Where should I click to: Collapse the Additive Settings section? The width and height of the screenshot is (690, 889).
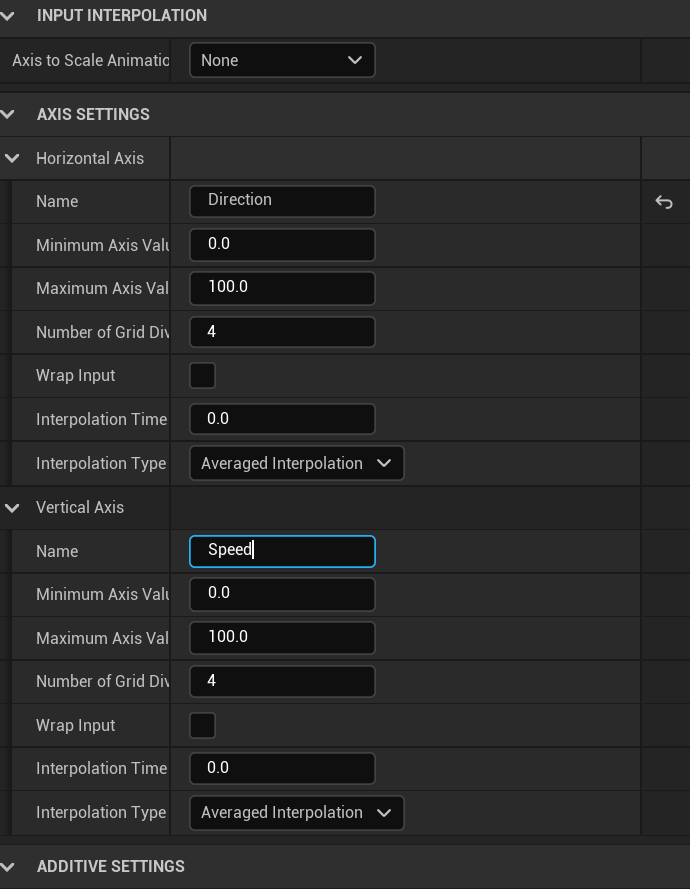coord(9,866)
